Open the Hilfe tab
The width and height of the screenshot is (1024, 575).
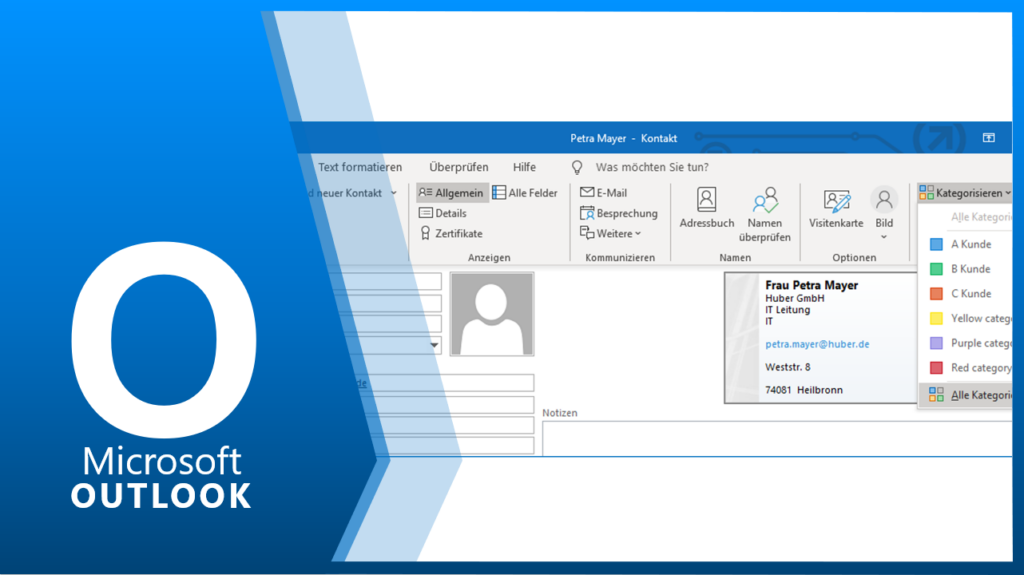pyautogui.click(x=524, y=167)
